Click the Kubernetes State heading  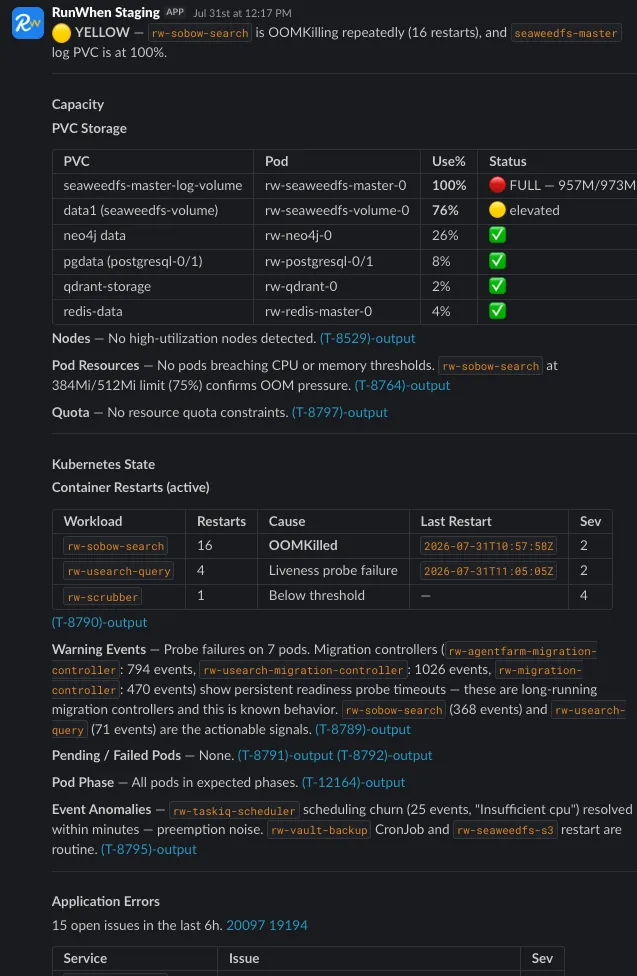(103, 464)
